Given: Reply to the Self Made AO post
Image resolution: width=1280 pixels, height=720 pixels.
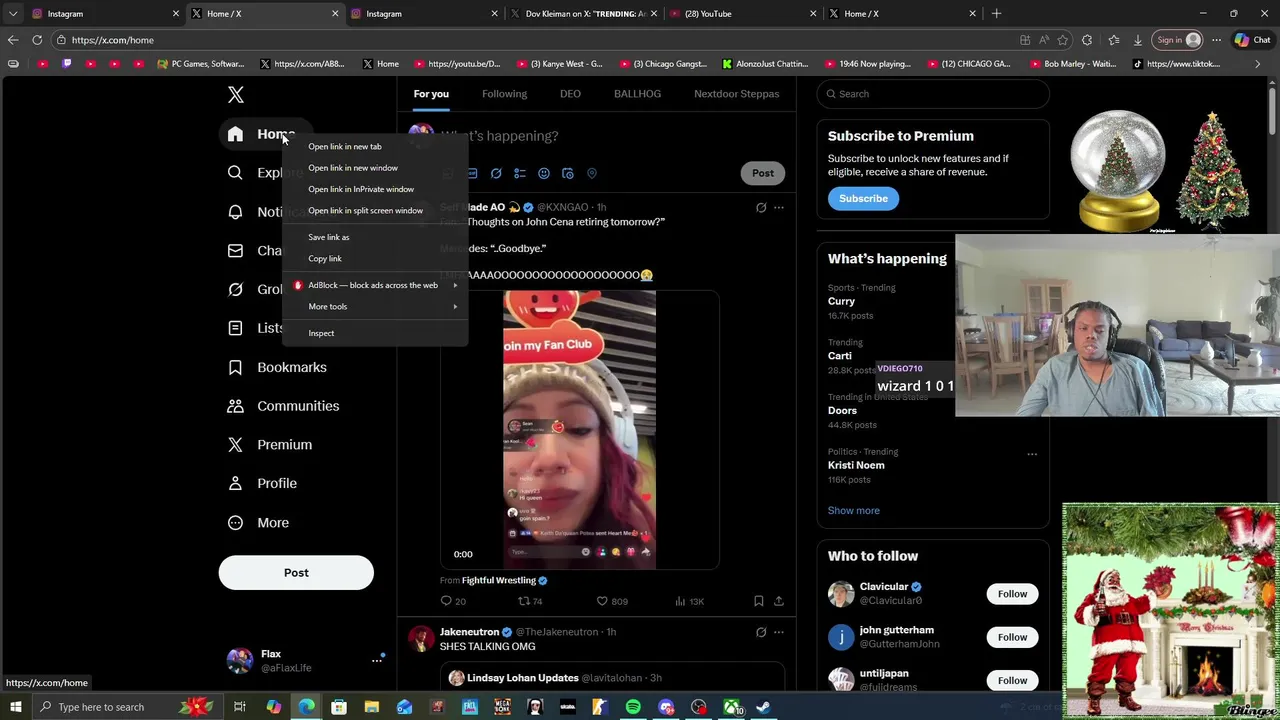Looking at the screenshot, I should [453, 601].
